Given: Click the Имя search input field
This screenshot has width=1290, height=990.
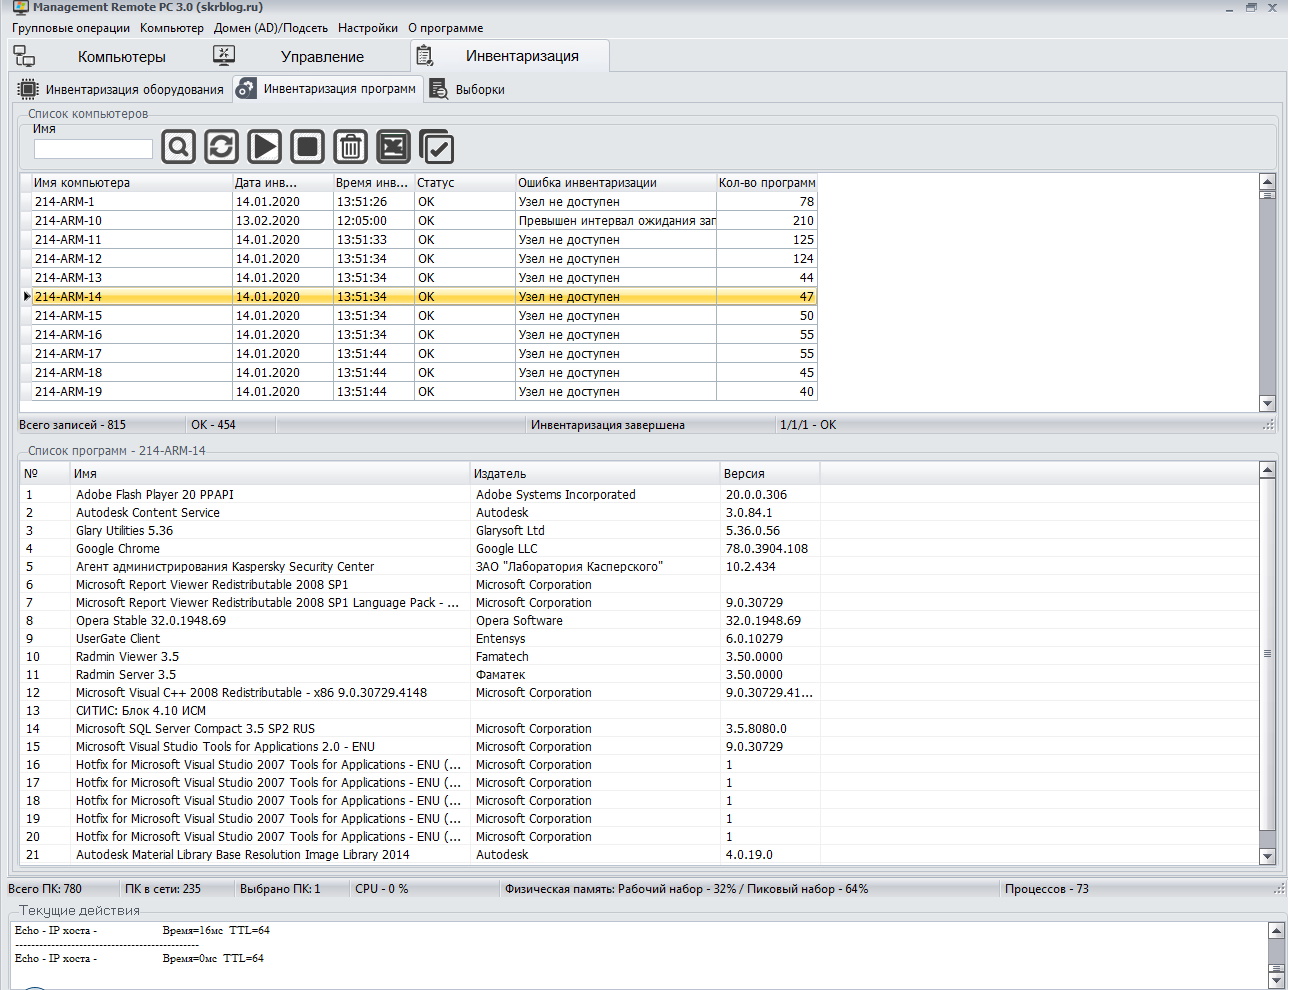Looking at the screenshot, I should tap(93, 149).
